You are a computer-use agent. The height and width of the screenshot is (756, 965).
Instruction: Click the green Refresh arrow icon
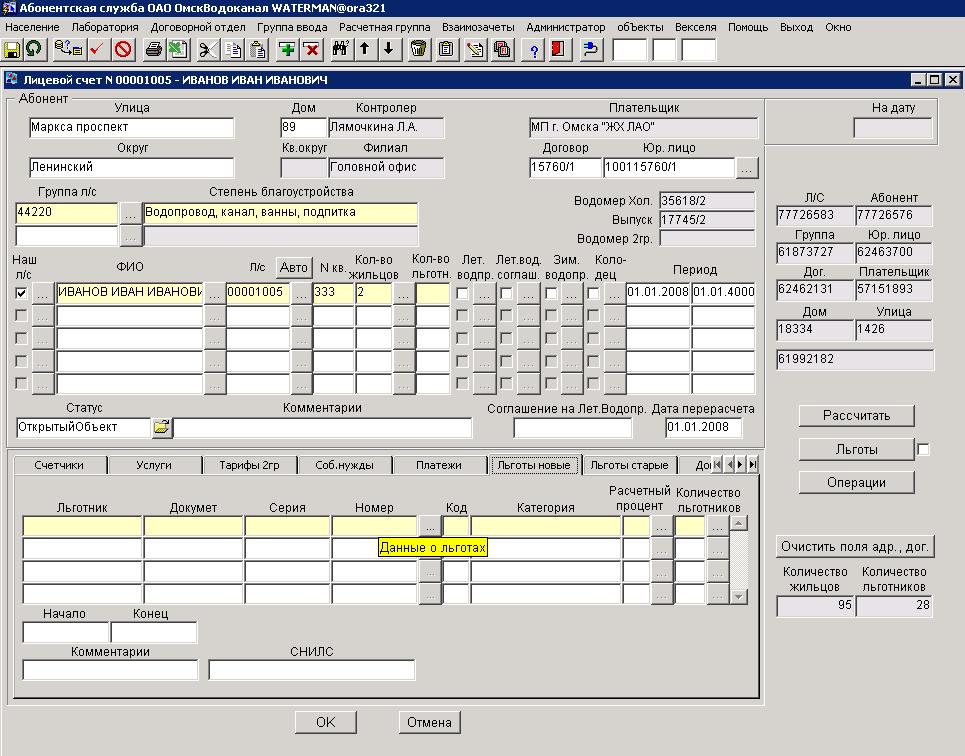click(x=34, y=49)
